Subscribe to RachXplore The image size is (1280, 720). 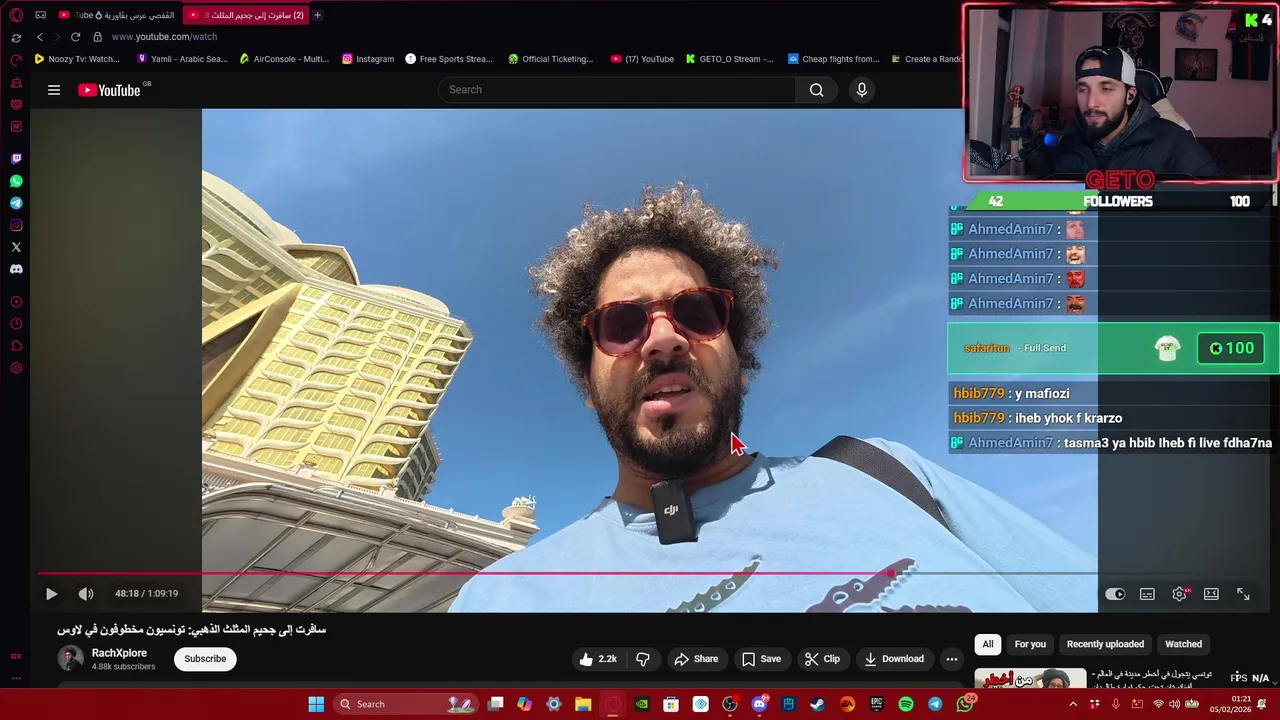tap(205, 659)
